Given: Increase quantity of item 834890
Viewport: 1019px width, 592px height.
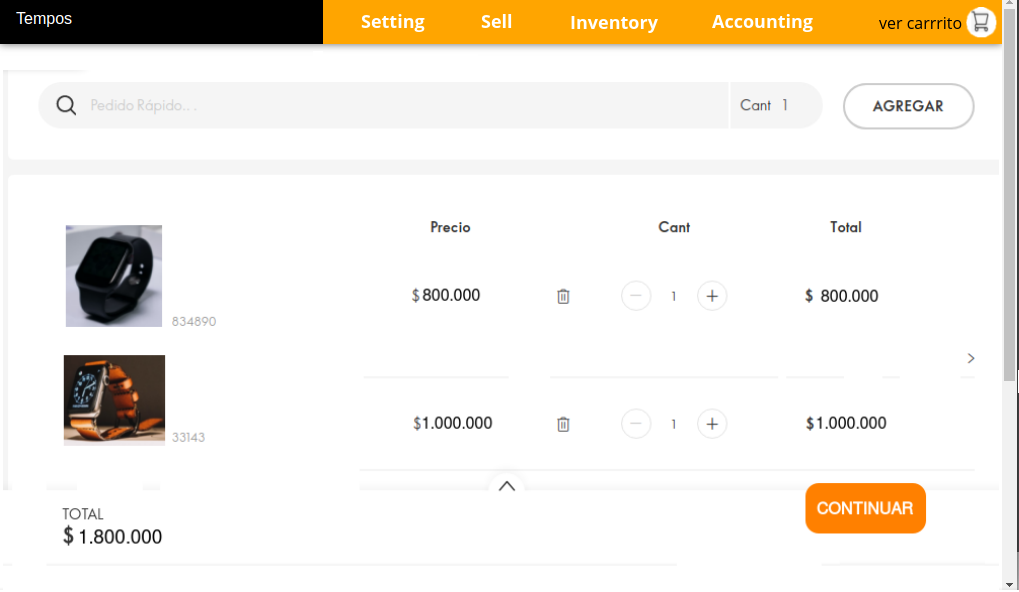Looking at the screenshot, I should pos(712,296).
